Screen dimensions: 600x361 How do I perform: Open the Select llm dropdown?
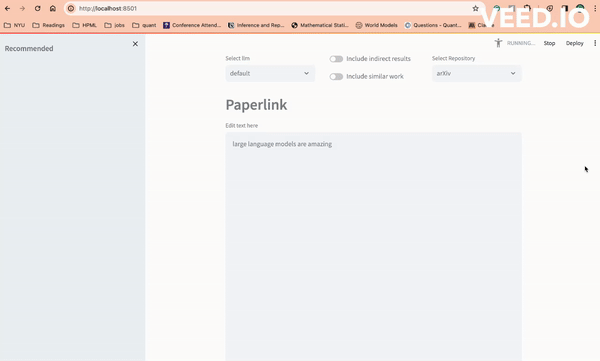270,73
